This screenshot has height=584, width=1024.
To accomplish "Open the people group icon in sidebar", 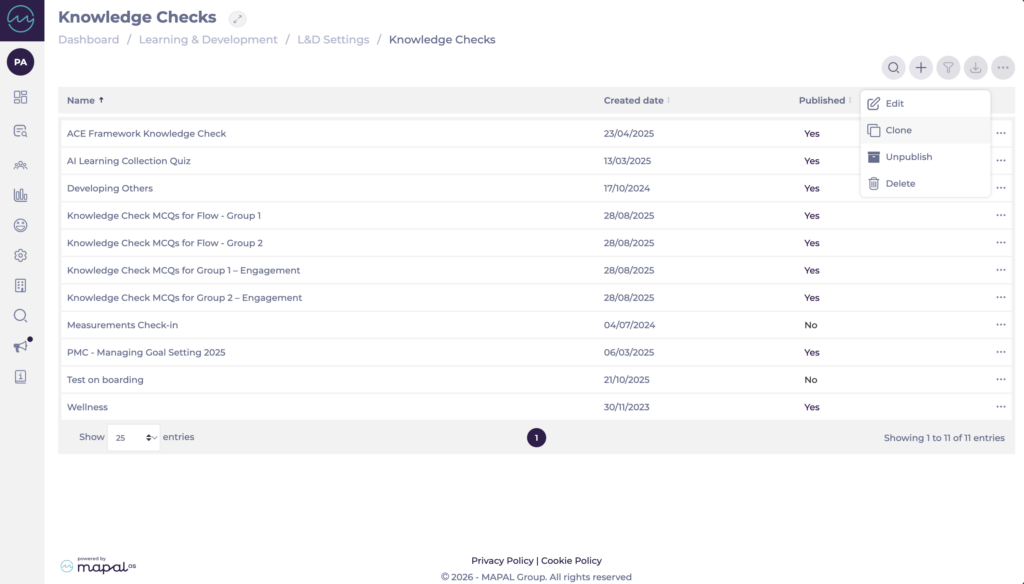I will 20,164.
